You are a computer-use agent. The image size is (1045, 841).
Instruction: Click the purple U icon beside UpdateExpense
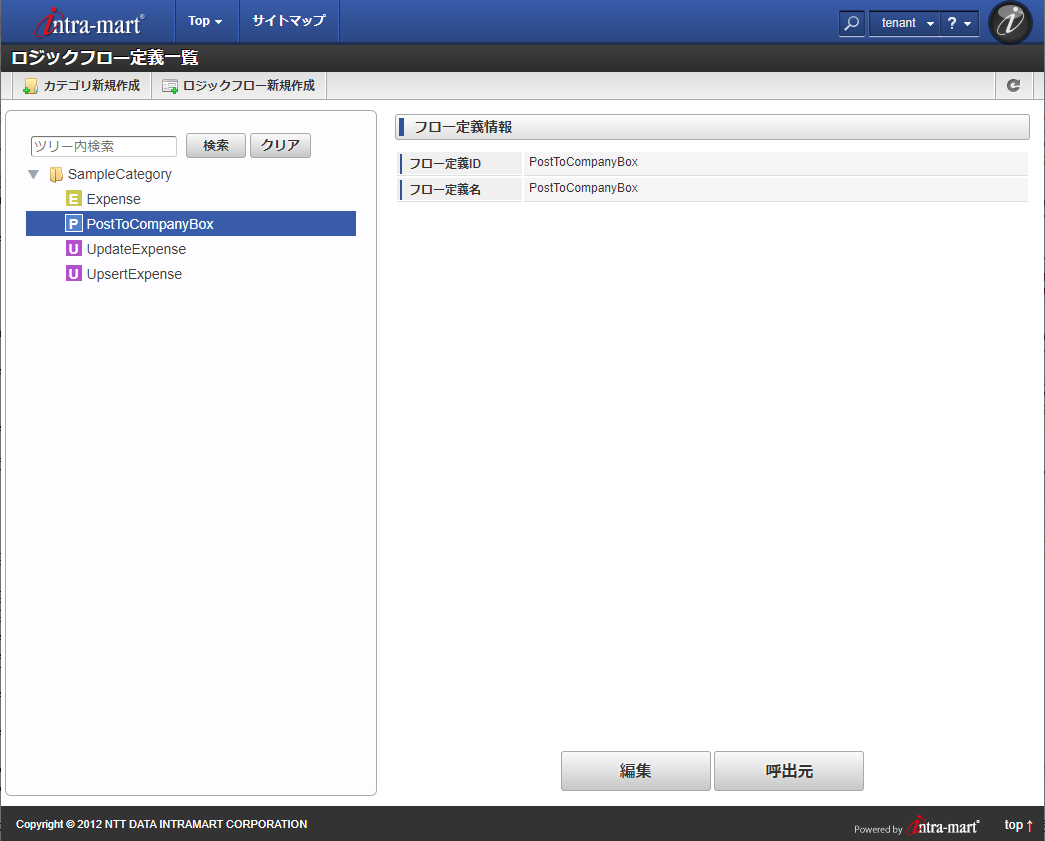[x=73, y=249]
